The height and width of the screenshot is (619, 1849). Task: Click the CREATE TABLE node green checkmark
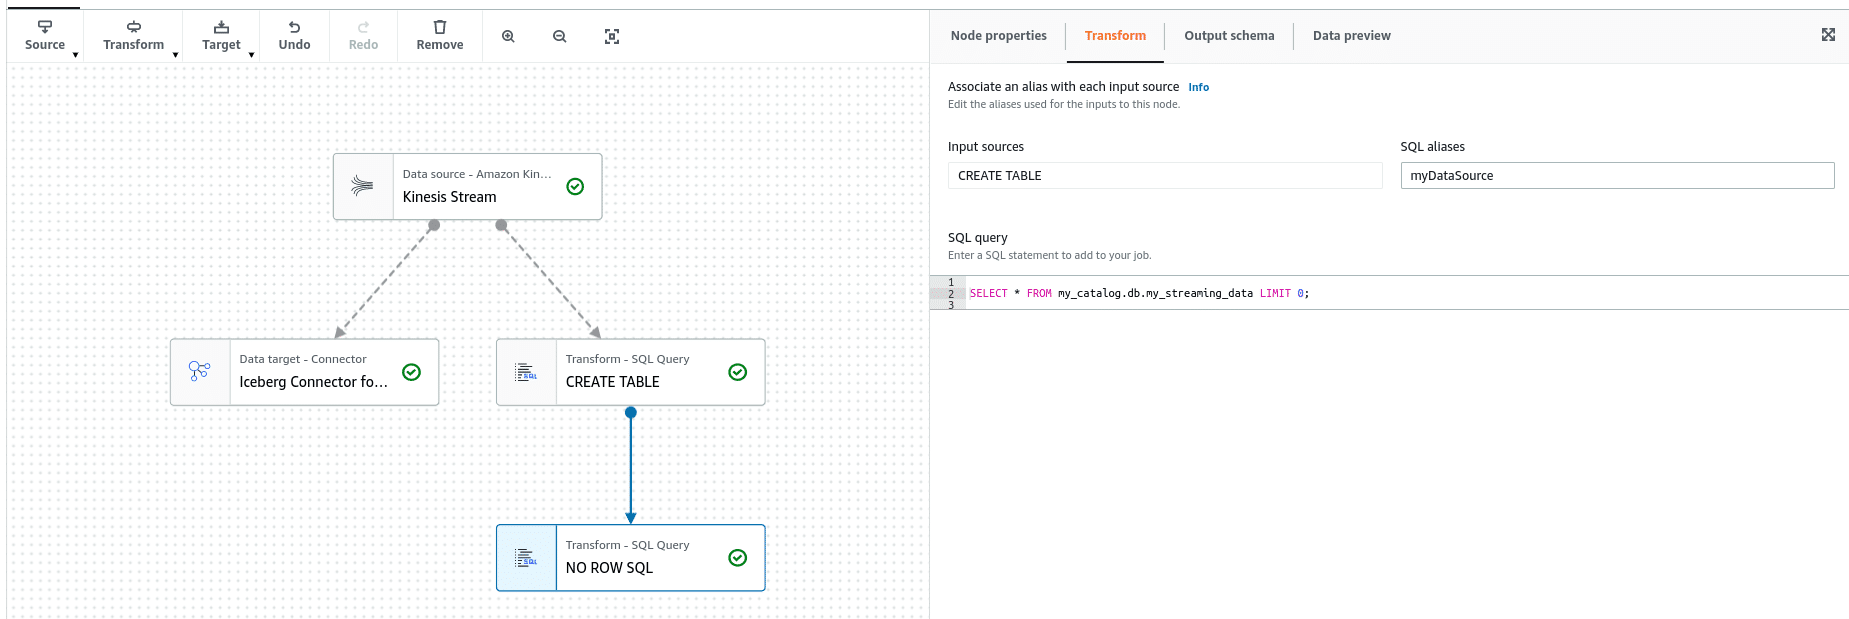(738, 372)
